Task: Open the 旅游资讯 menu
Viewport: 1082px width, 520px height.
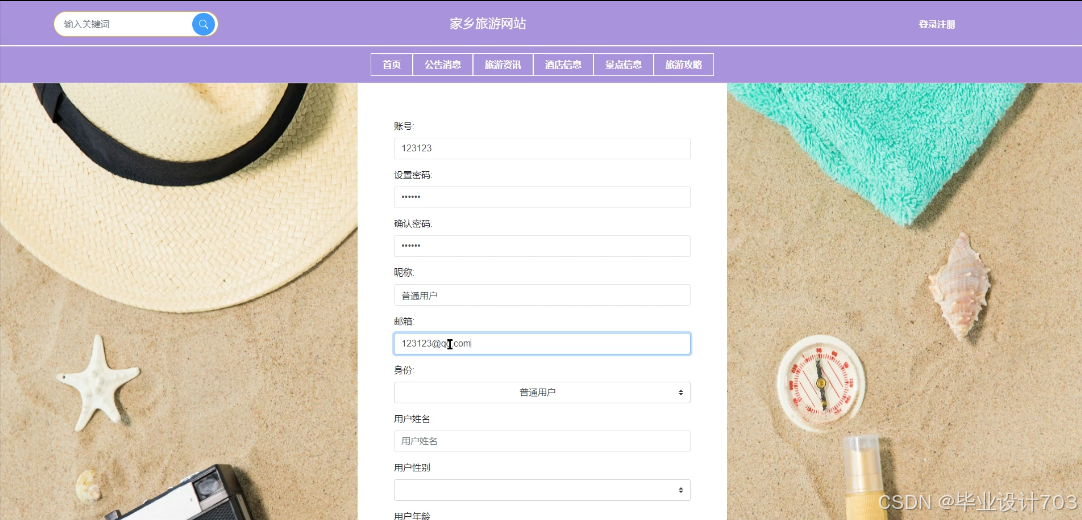Action: coord(502,65)
